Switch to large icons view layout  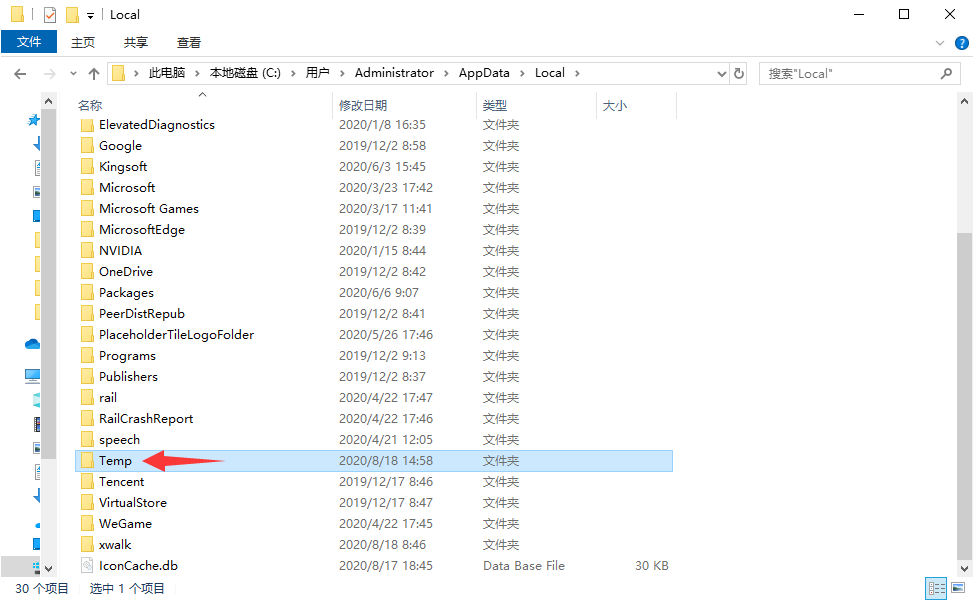coord(958,588)
